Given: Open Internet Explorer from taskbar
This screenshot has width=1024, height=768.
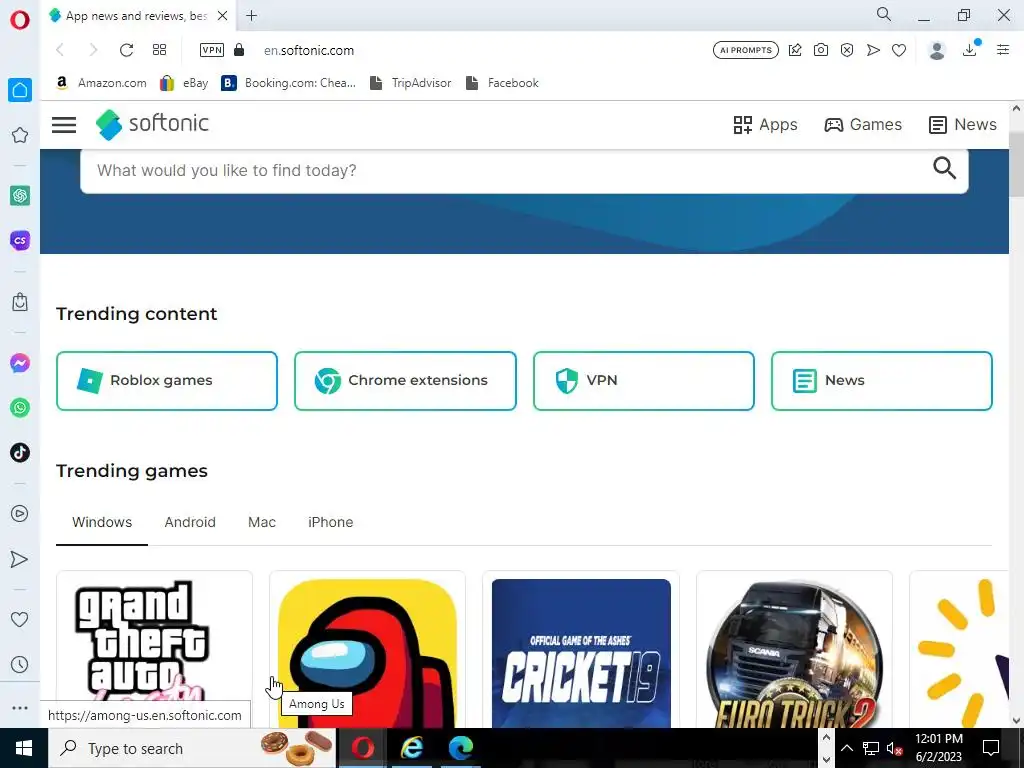Looking at the screenshot, I should [411, 748].
